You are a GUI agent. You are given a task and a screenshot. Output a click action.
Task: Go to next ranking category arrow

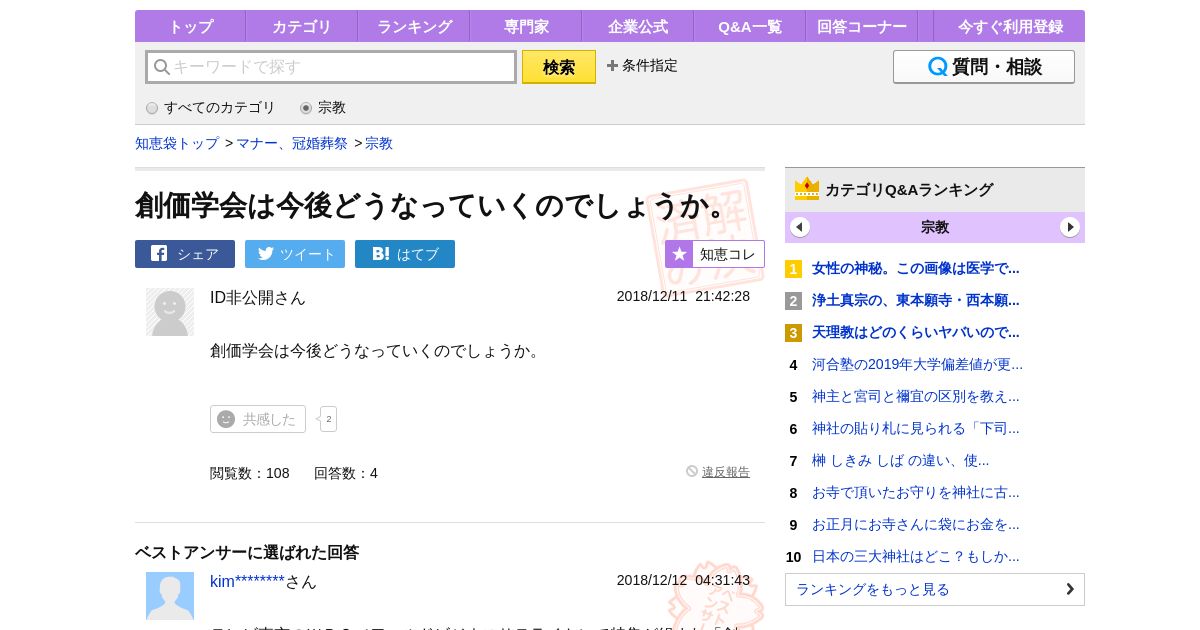pos(1070,227)
